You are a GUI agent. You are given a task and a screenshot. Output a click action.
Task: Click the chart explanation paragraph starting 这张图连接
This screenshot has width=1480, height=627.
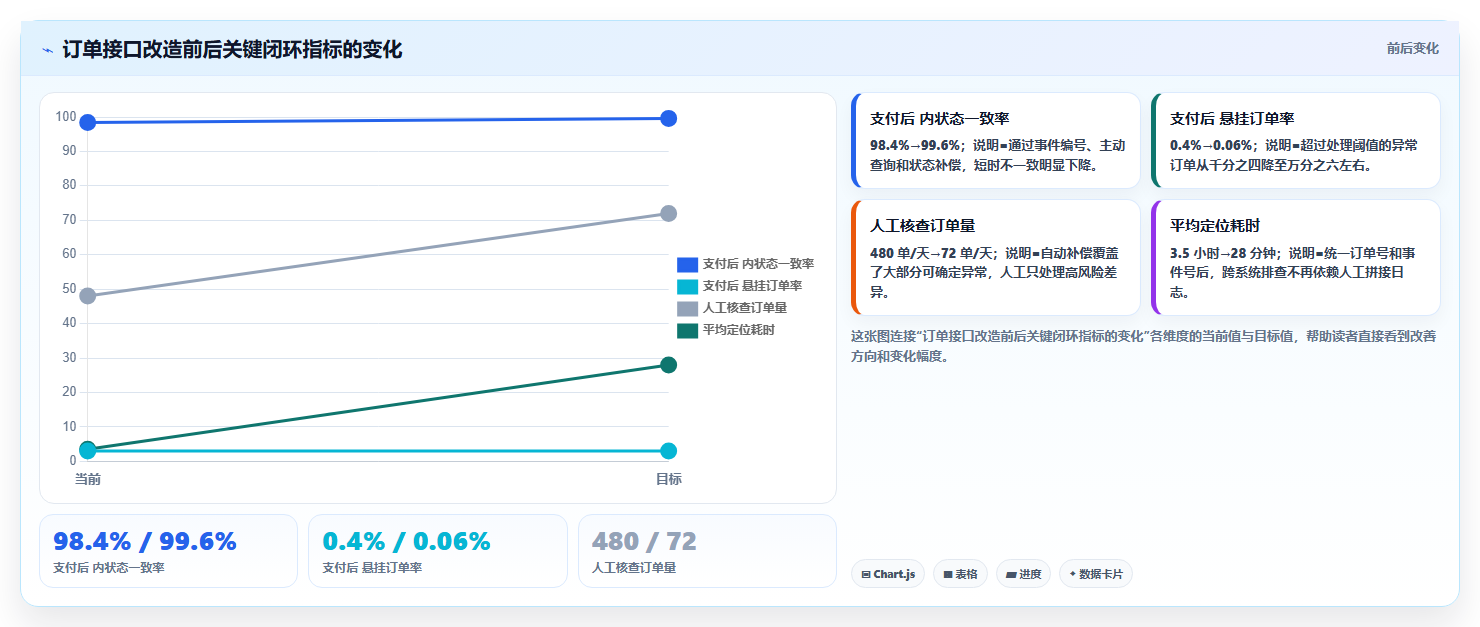pos(1144,346)
